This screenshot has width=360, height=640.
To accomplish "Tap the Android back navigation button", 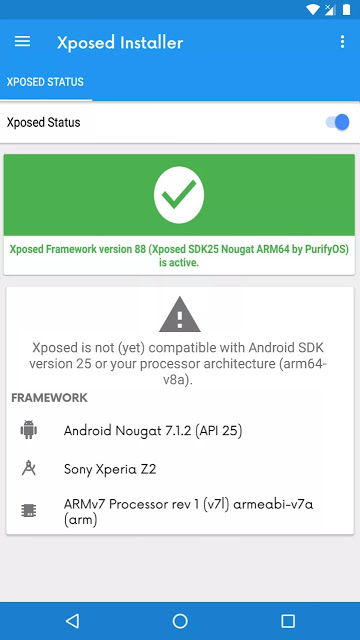I will coord(72,621).
